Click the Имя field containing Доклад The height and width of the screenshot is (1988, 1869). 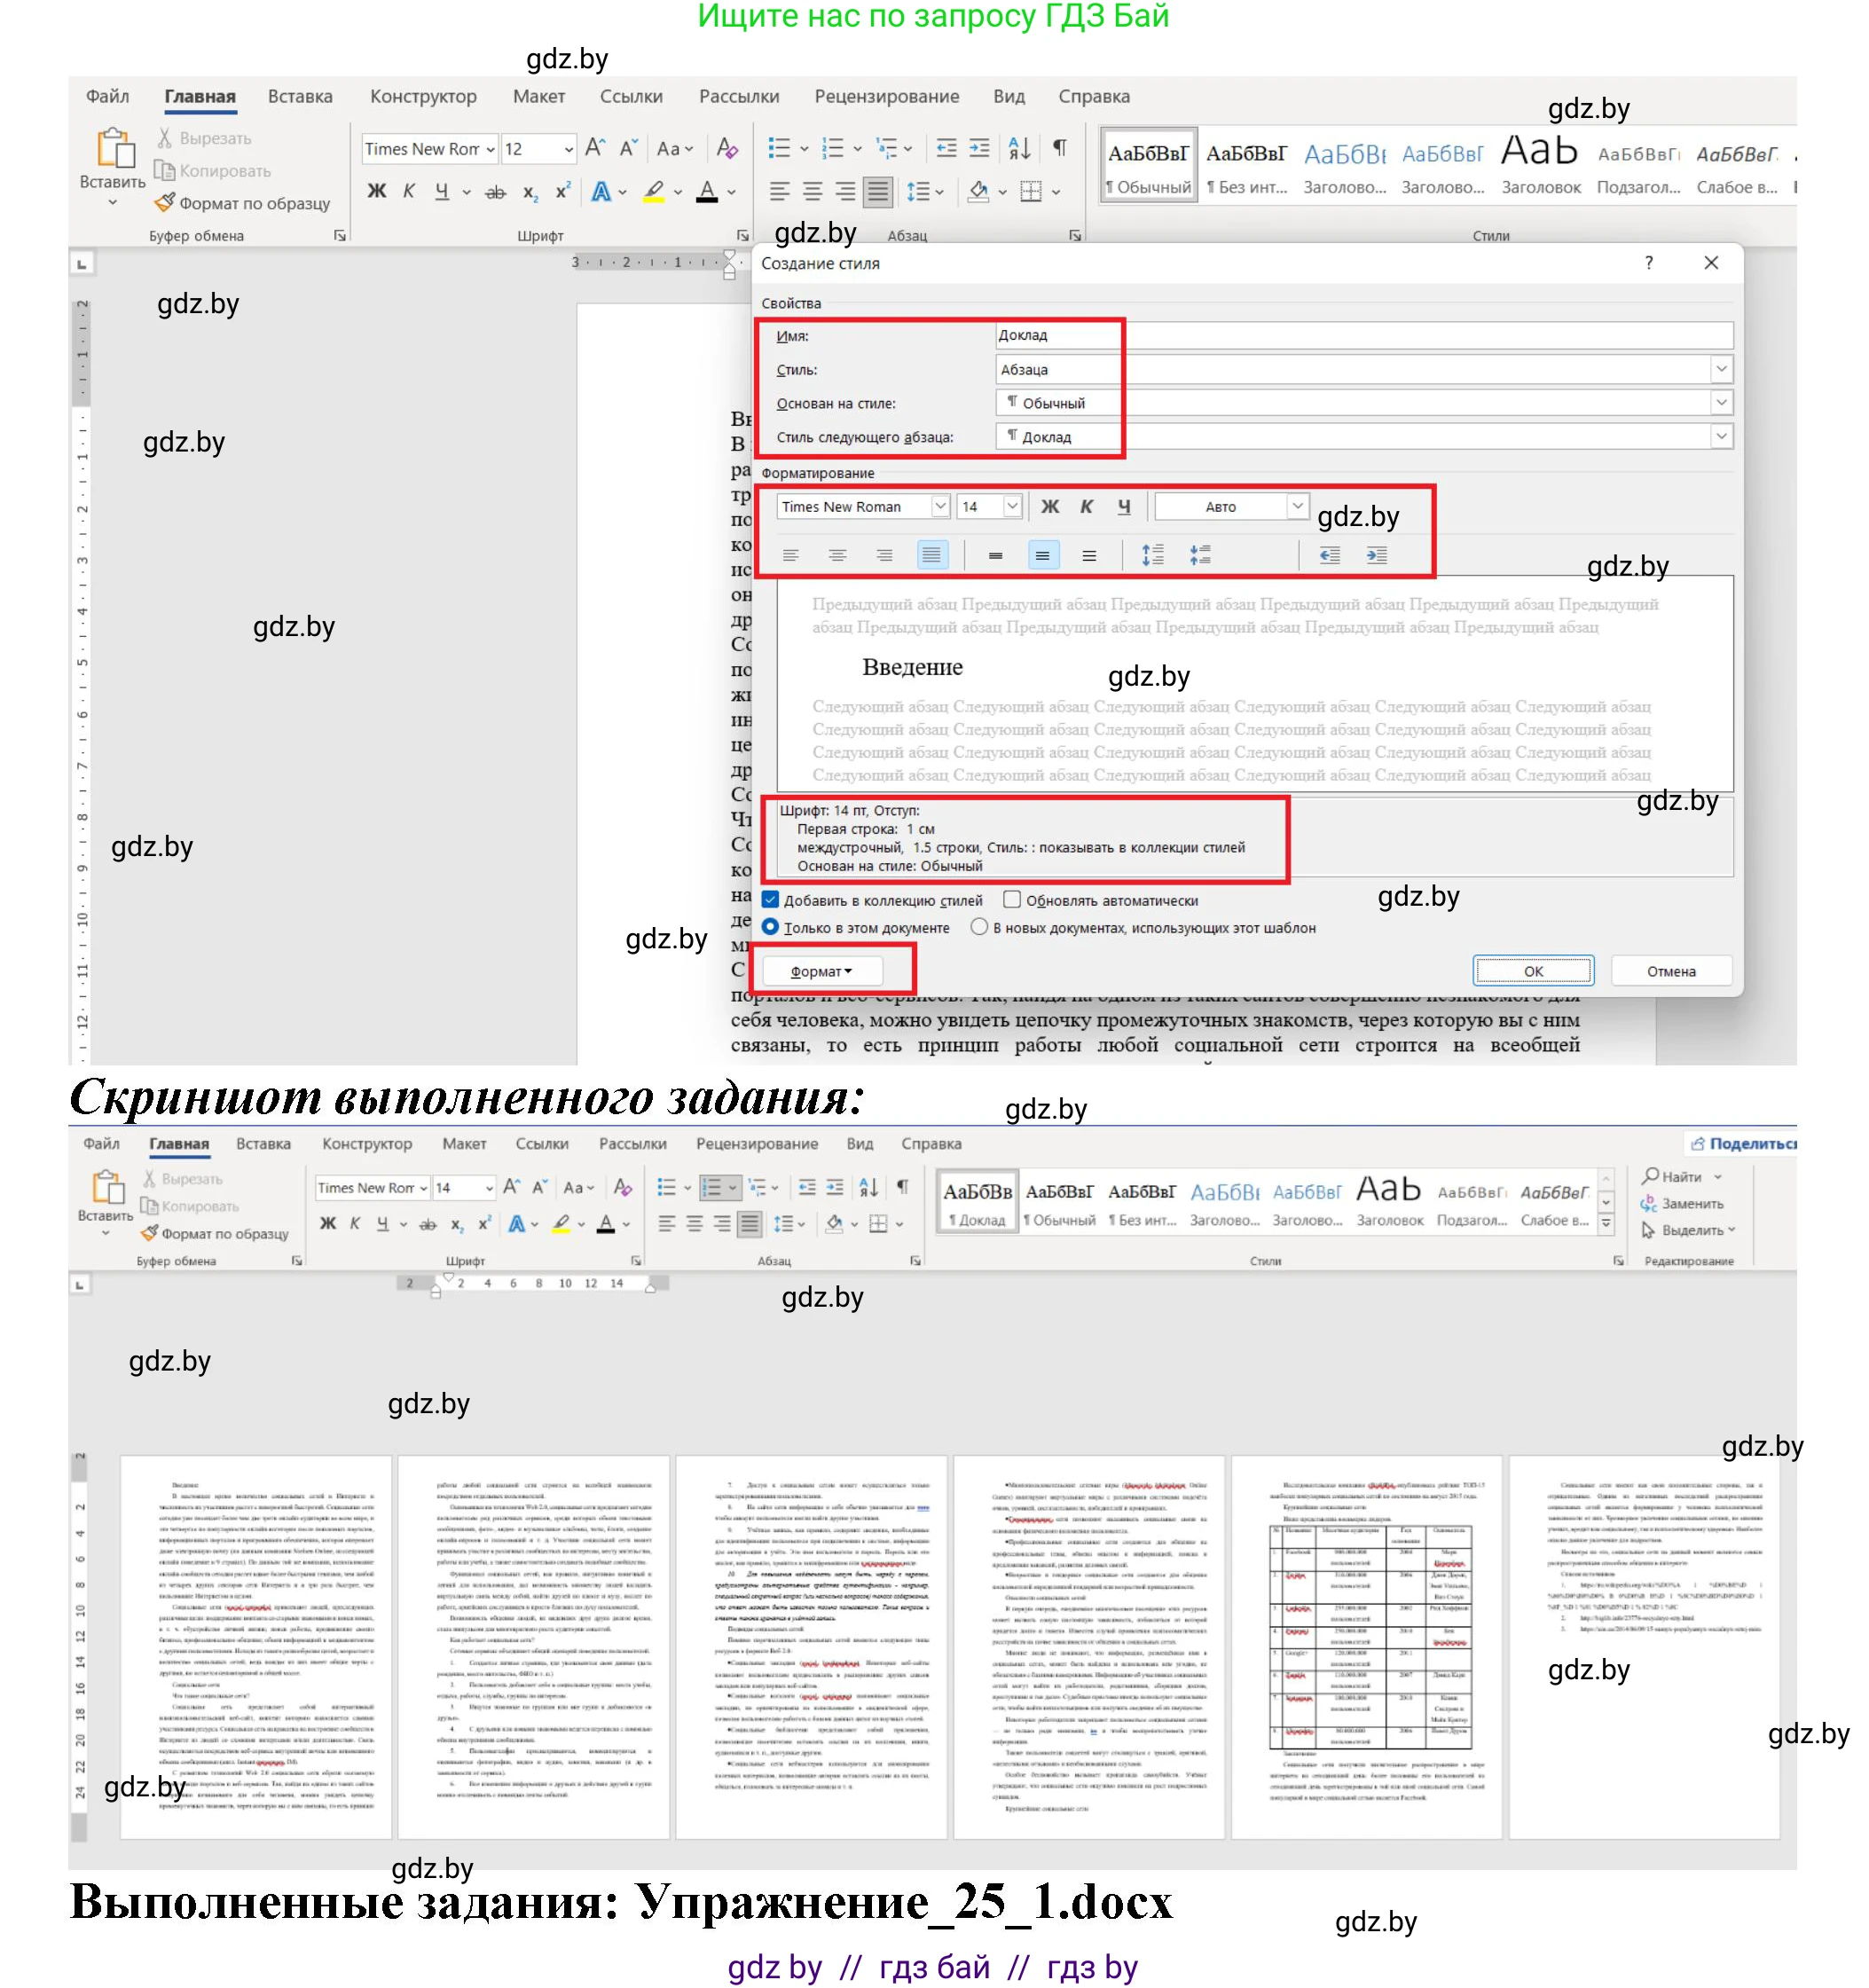(x=1060, y=335)
